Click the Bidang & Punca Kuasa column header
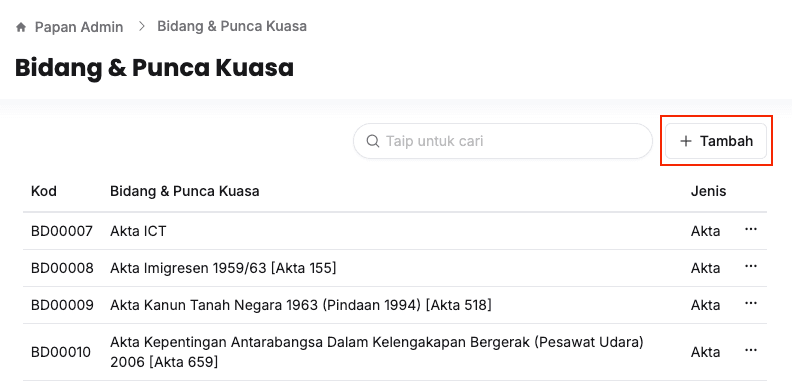The image size is (792, 384). click(185, 191)
